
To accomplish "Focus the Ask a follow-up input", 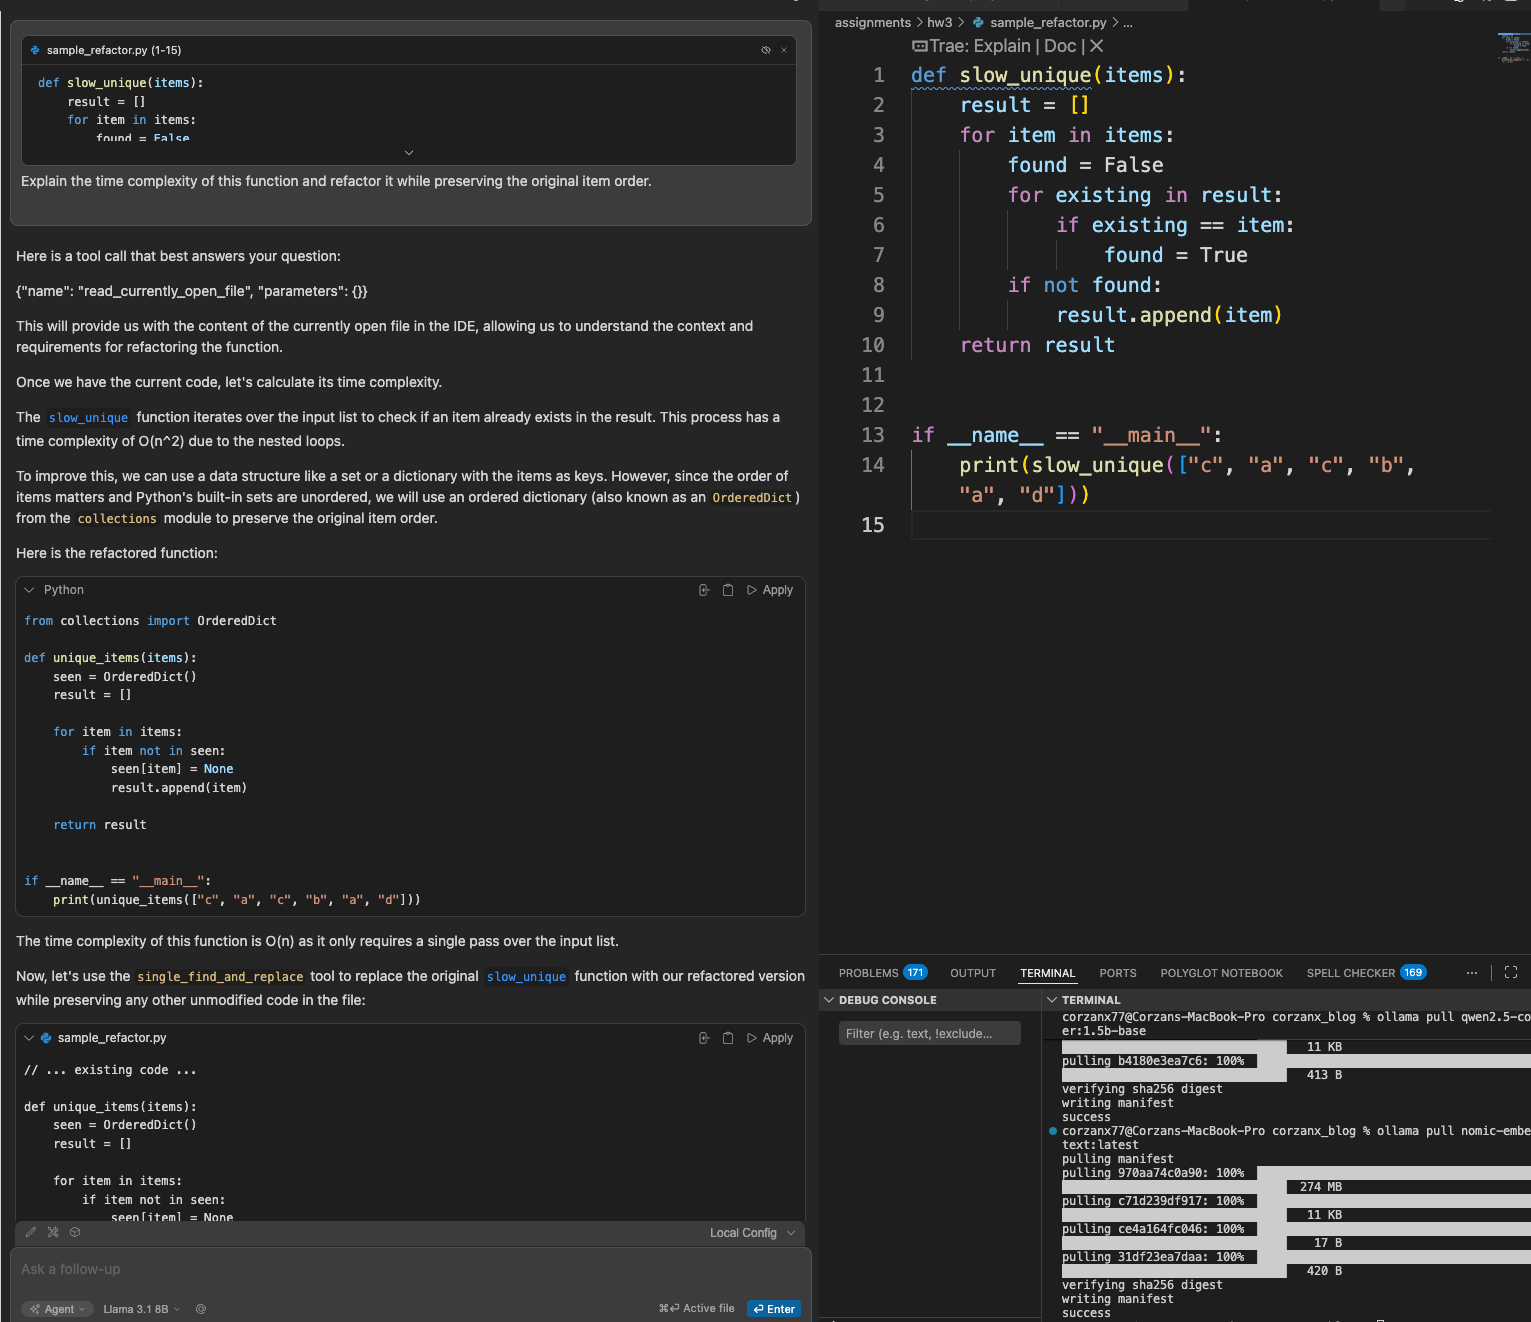I will (410, 1269).
